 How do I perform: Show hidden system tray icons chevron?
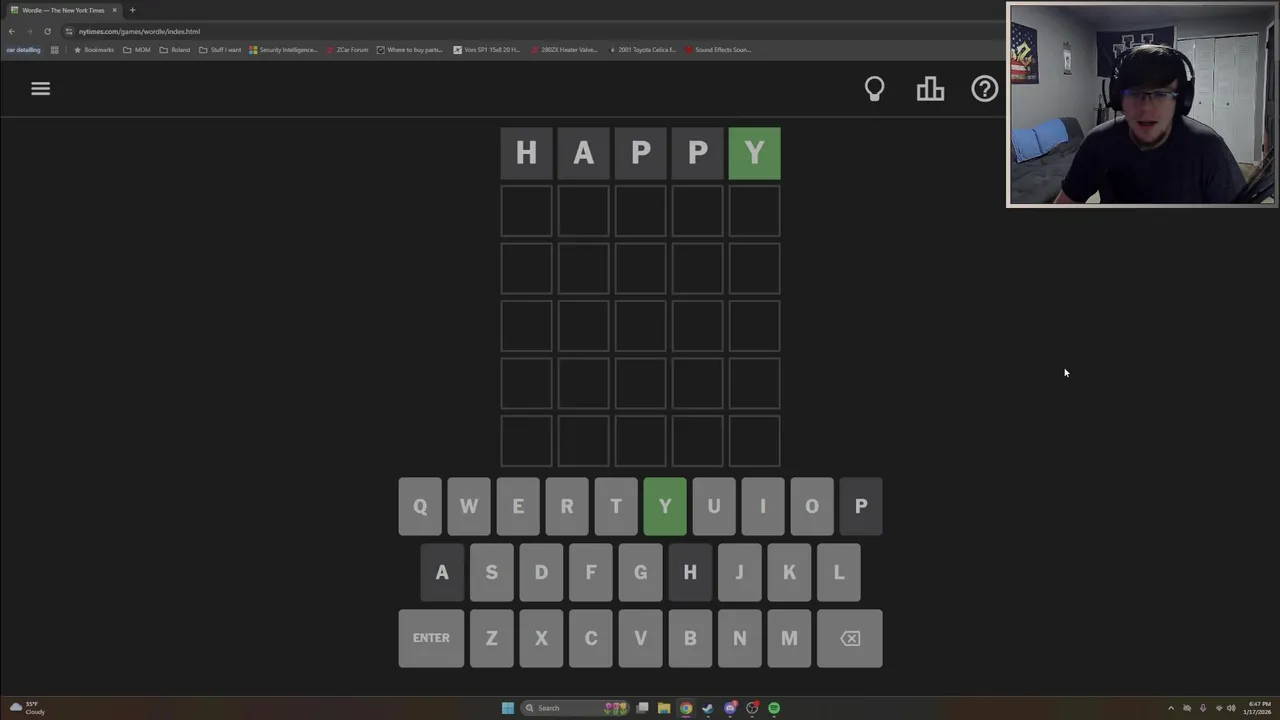click(1171, 708)
